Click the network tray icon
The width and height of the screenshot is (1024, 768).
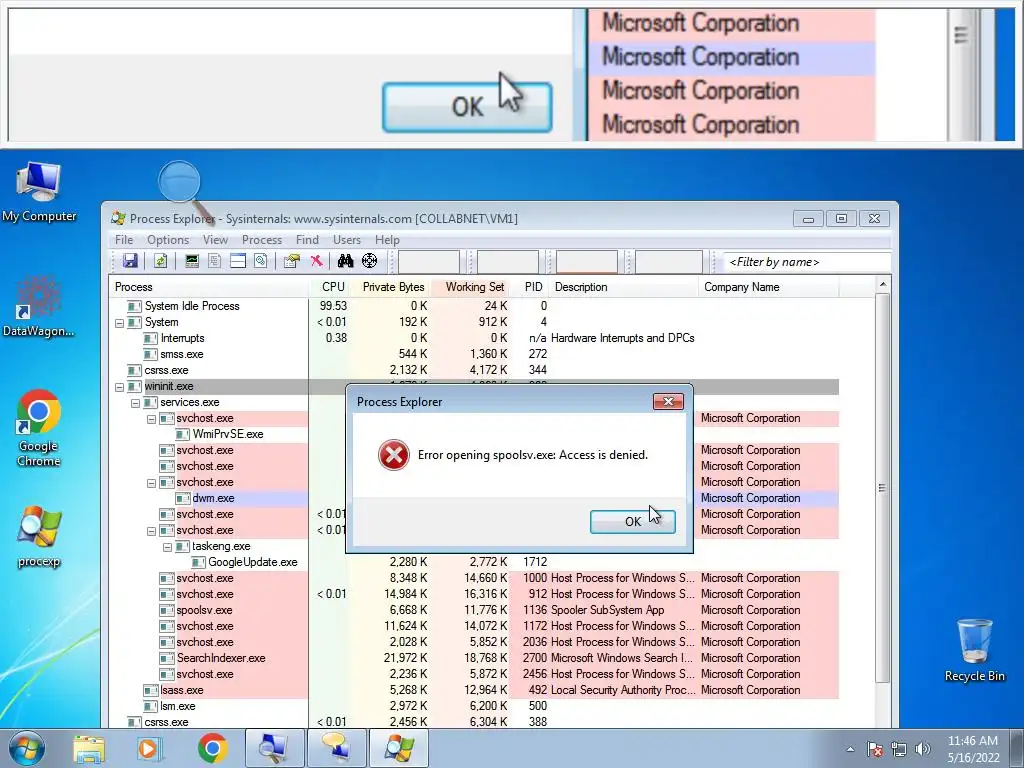click(899, 749)
